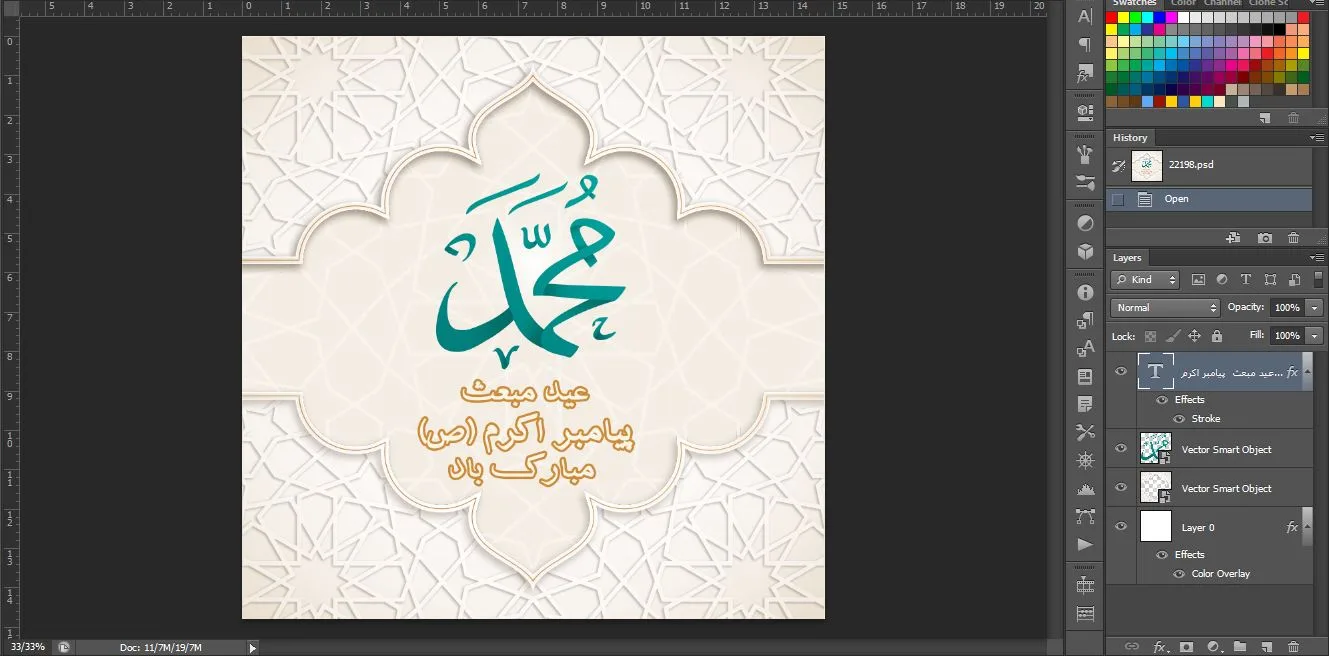Pick the yellow swatch in top row
Viewport: 1329px width, 656px height.
click(1123, 17)
